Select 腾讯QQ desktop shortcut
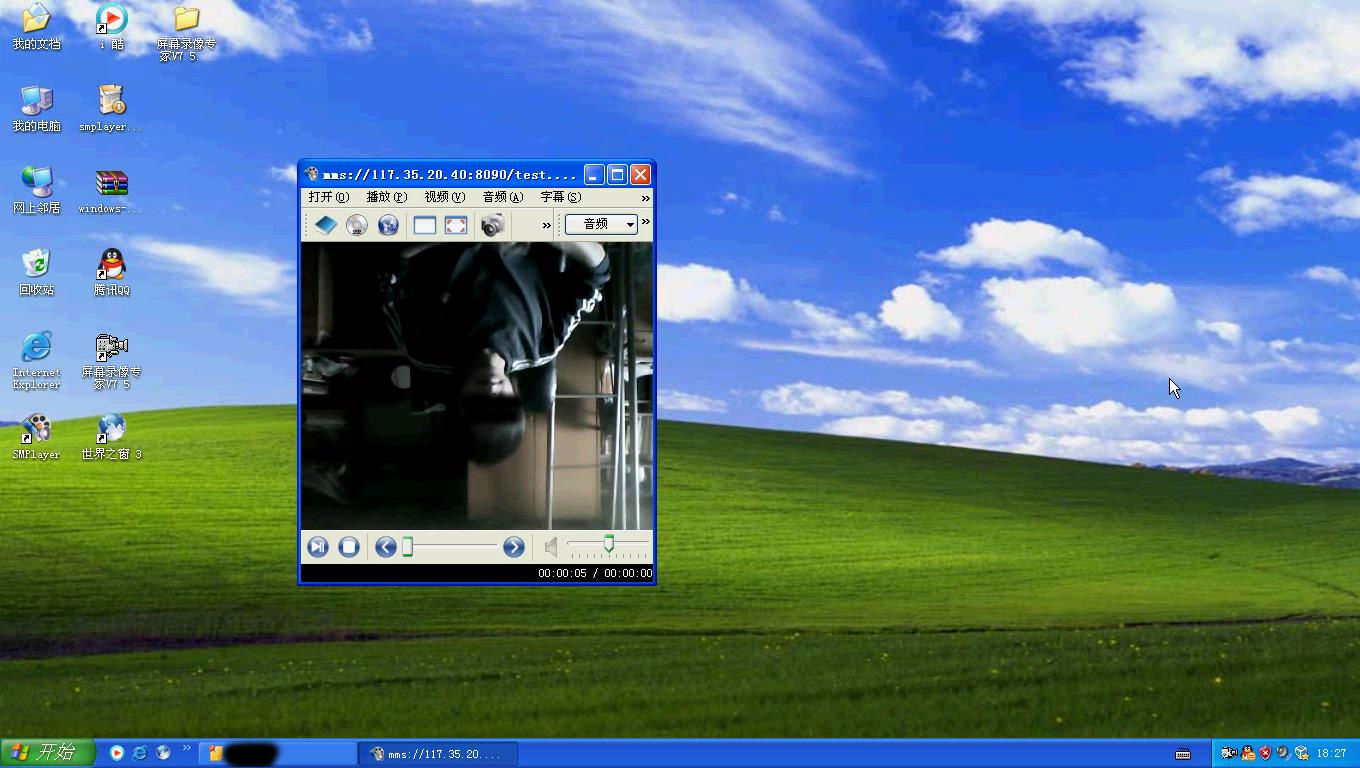This screenshot has height=768, width=1360. 111,272
